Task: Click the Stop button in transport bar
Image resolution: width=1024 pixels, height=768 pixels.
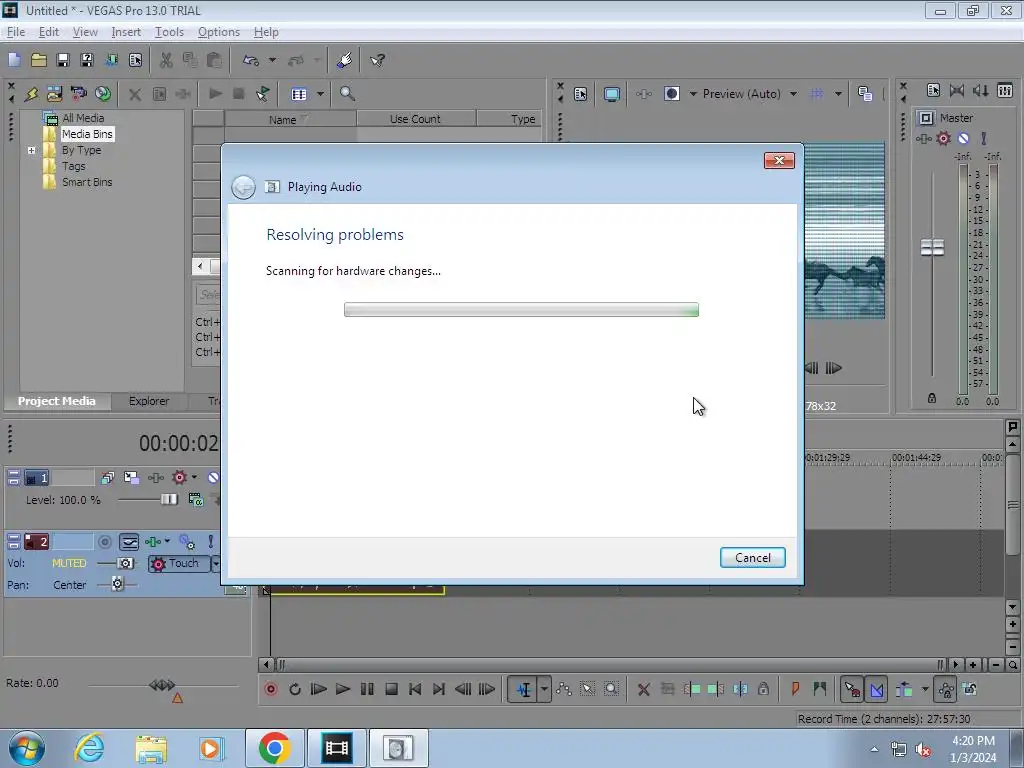Action: click(x=391, y=689)
